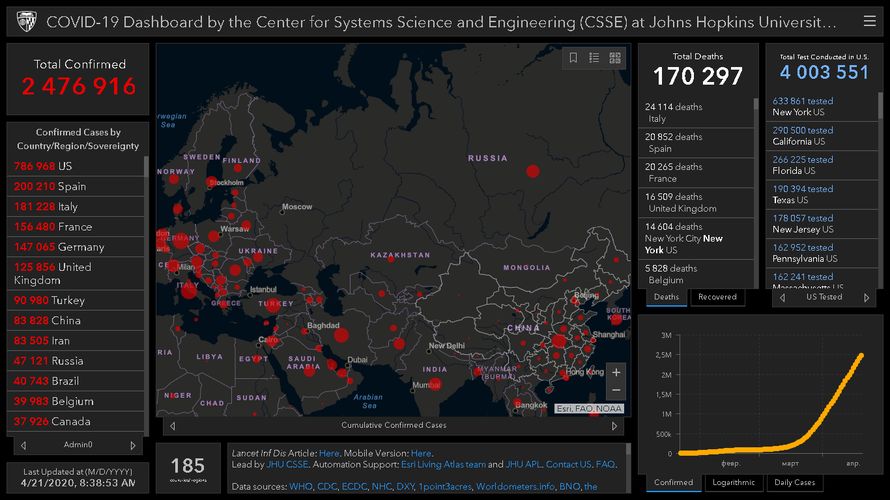Show the map legend list icon
The height and width of the screenshot is (500, 890).
point(594,58)
